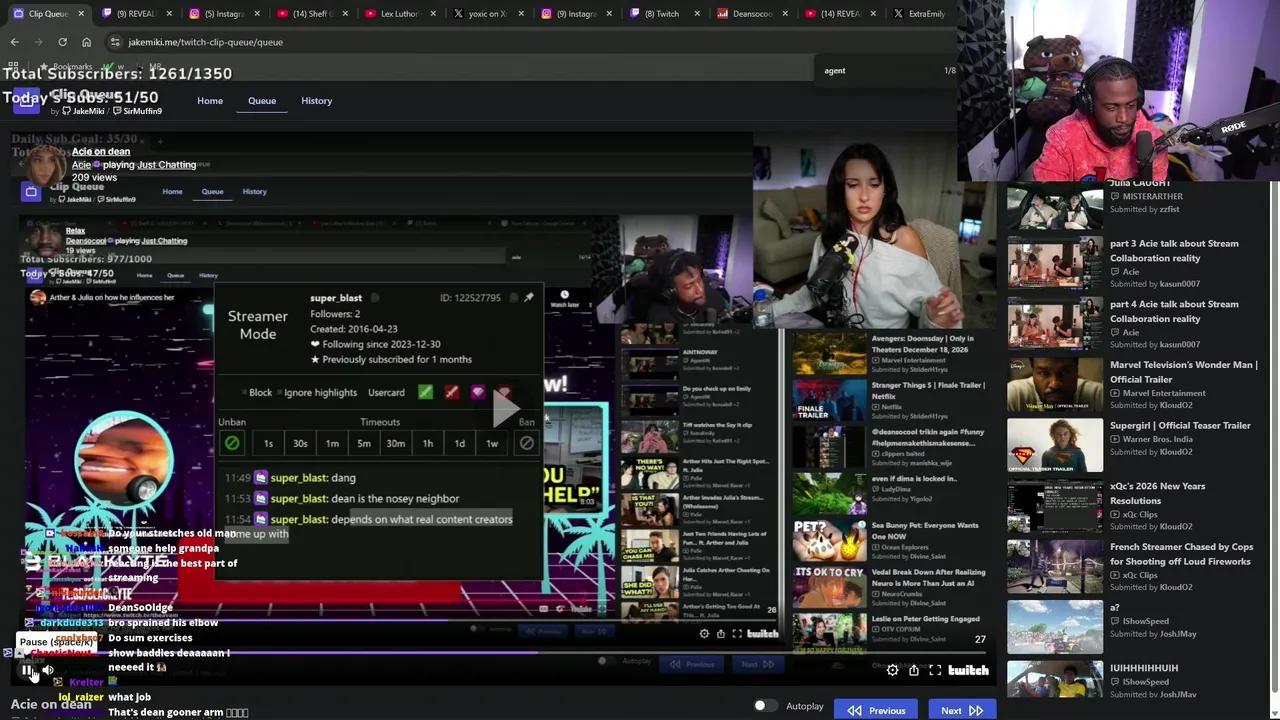Switch to the History nav tab
Viewport: 1280px width, 720px height.
pos(316,101)
